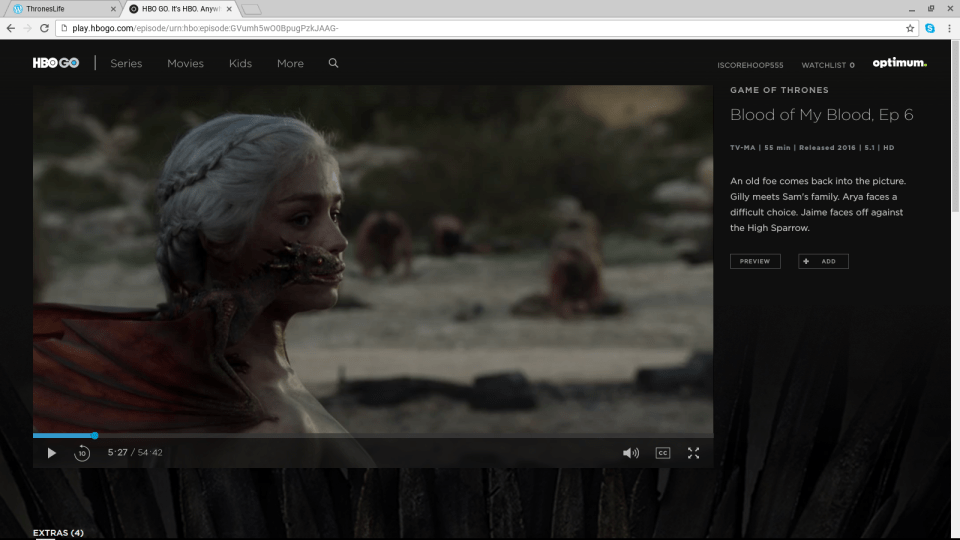Open the Series menu
Viewport: 960px width, 540px height.
[x=126, y=63]
